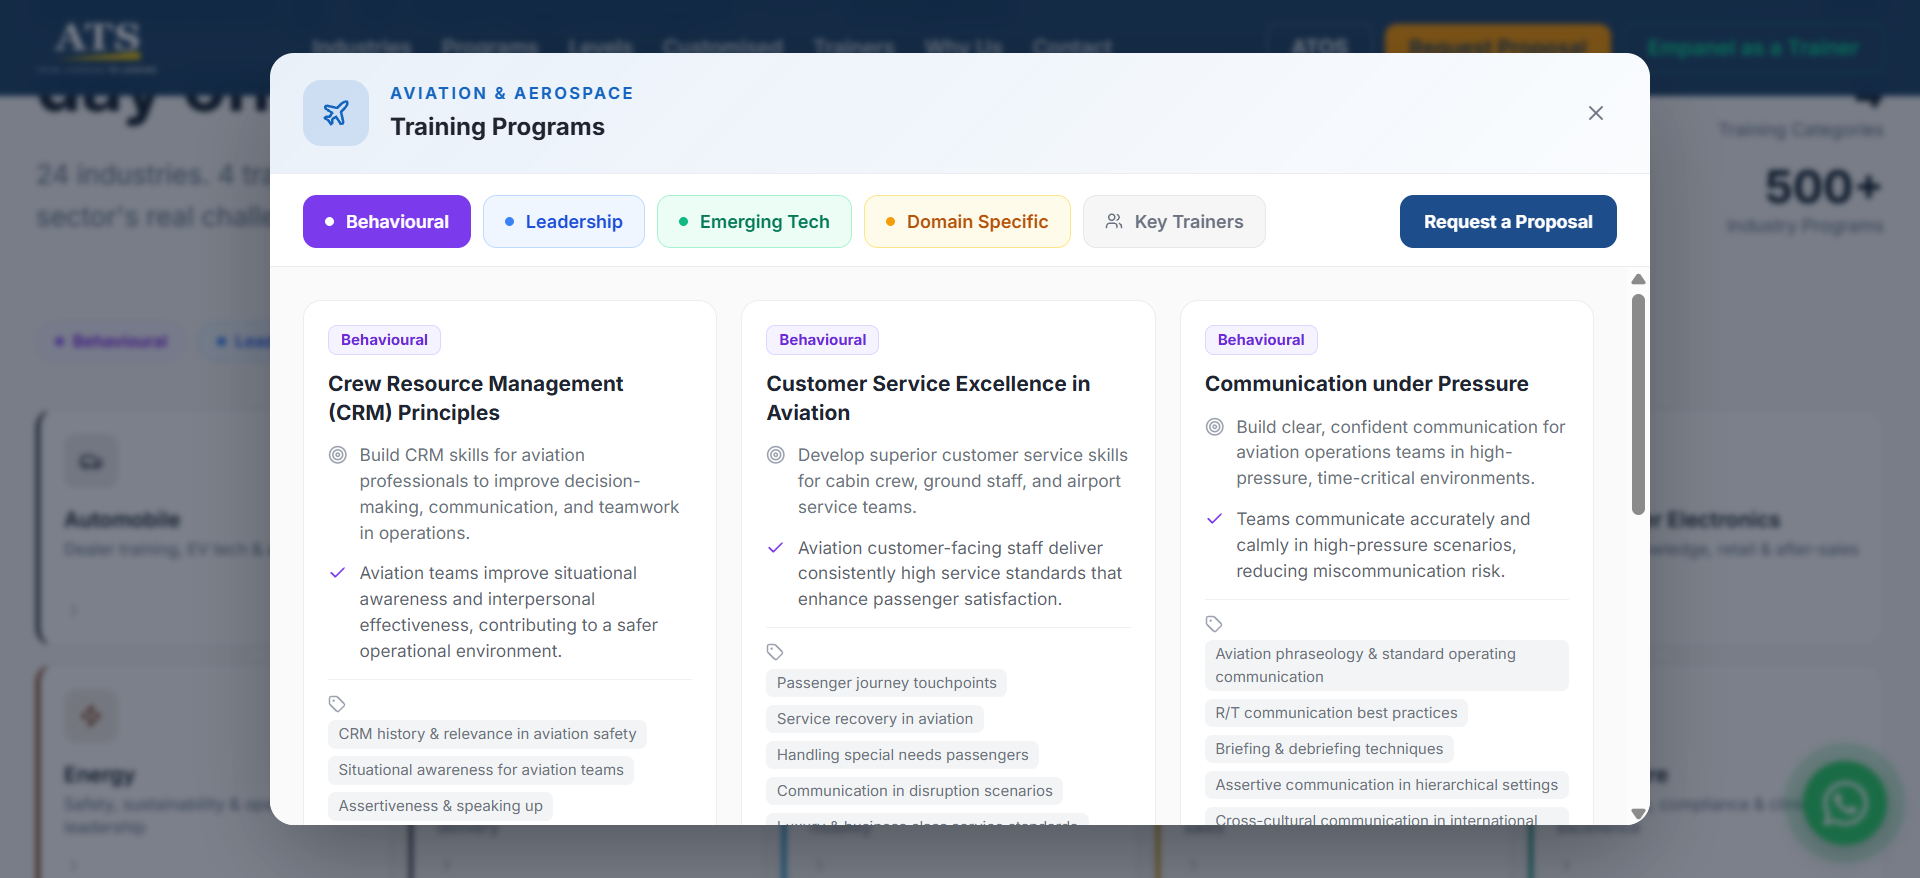The image size is (1920, 878).
Task: Click the tag icon above 'Passenger journey touchpoints'
Action: (x=775, y=652)
